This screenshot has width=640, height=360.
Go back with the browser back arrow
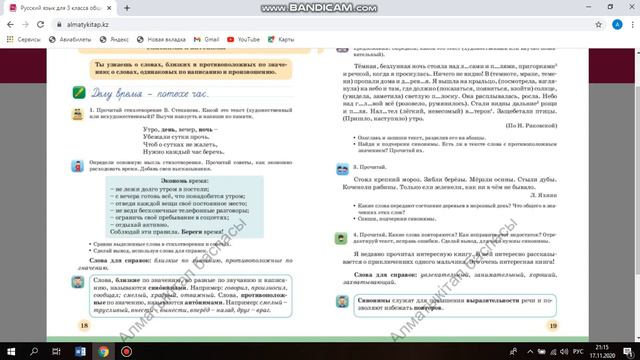click(10, 24)
